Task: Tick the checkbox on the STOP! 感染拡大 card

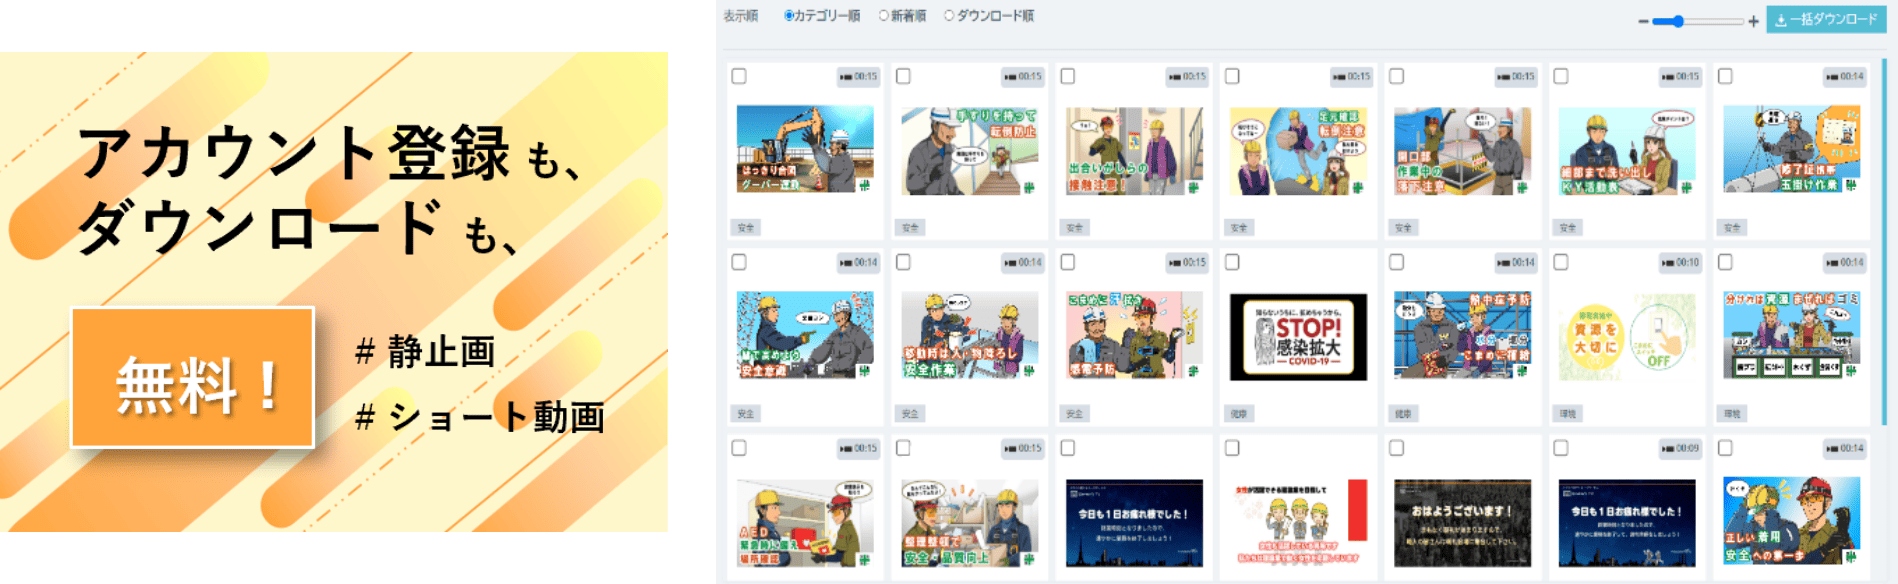Action: pyautogui.click(x=1232, y=262)
